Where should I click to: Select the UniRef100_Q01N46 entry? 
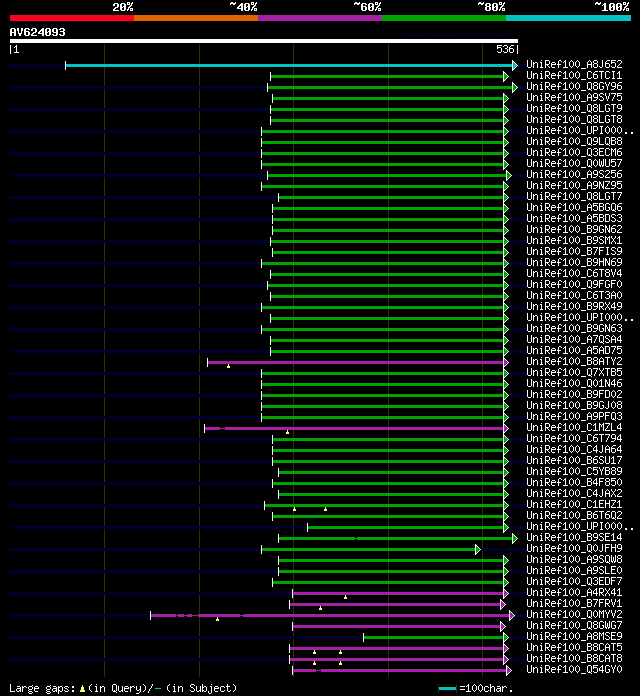[574, 384]
